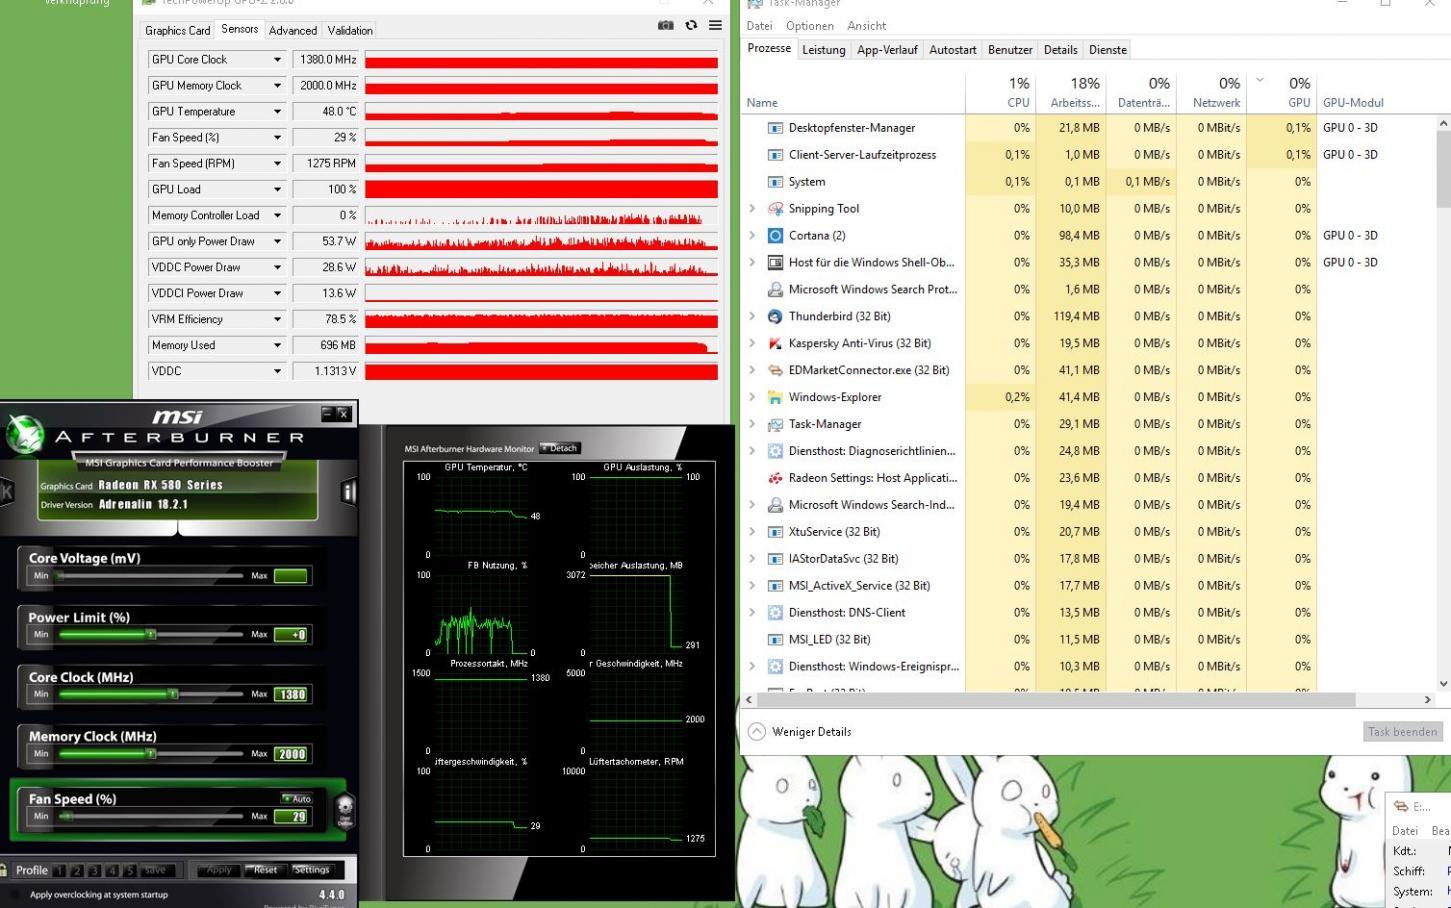1451x908 pixels.
Task: Open the Afterburner Kombustor side button
Action: [x=7, y=491]
